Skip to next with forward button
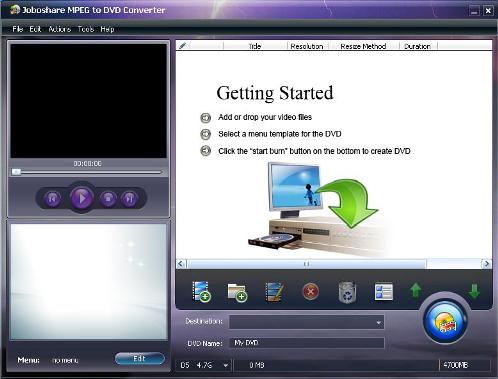The image size is (498, 379). coord(130,199)
